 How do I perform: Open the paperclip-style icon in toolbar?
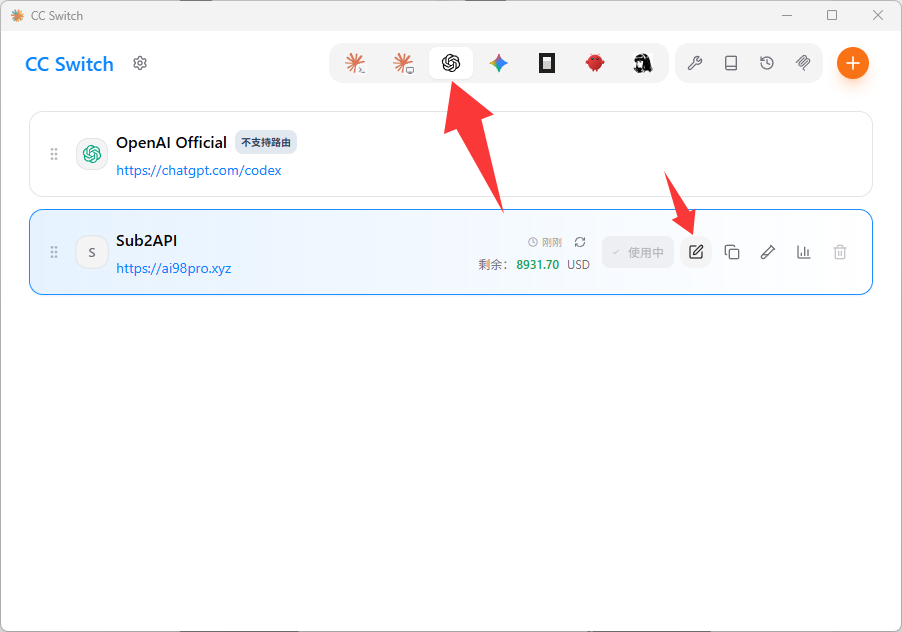(x=803, y=63)
